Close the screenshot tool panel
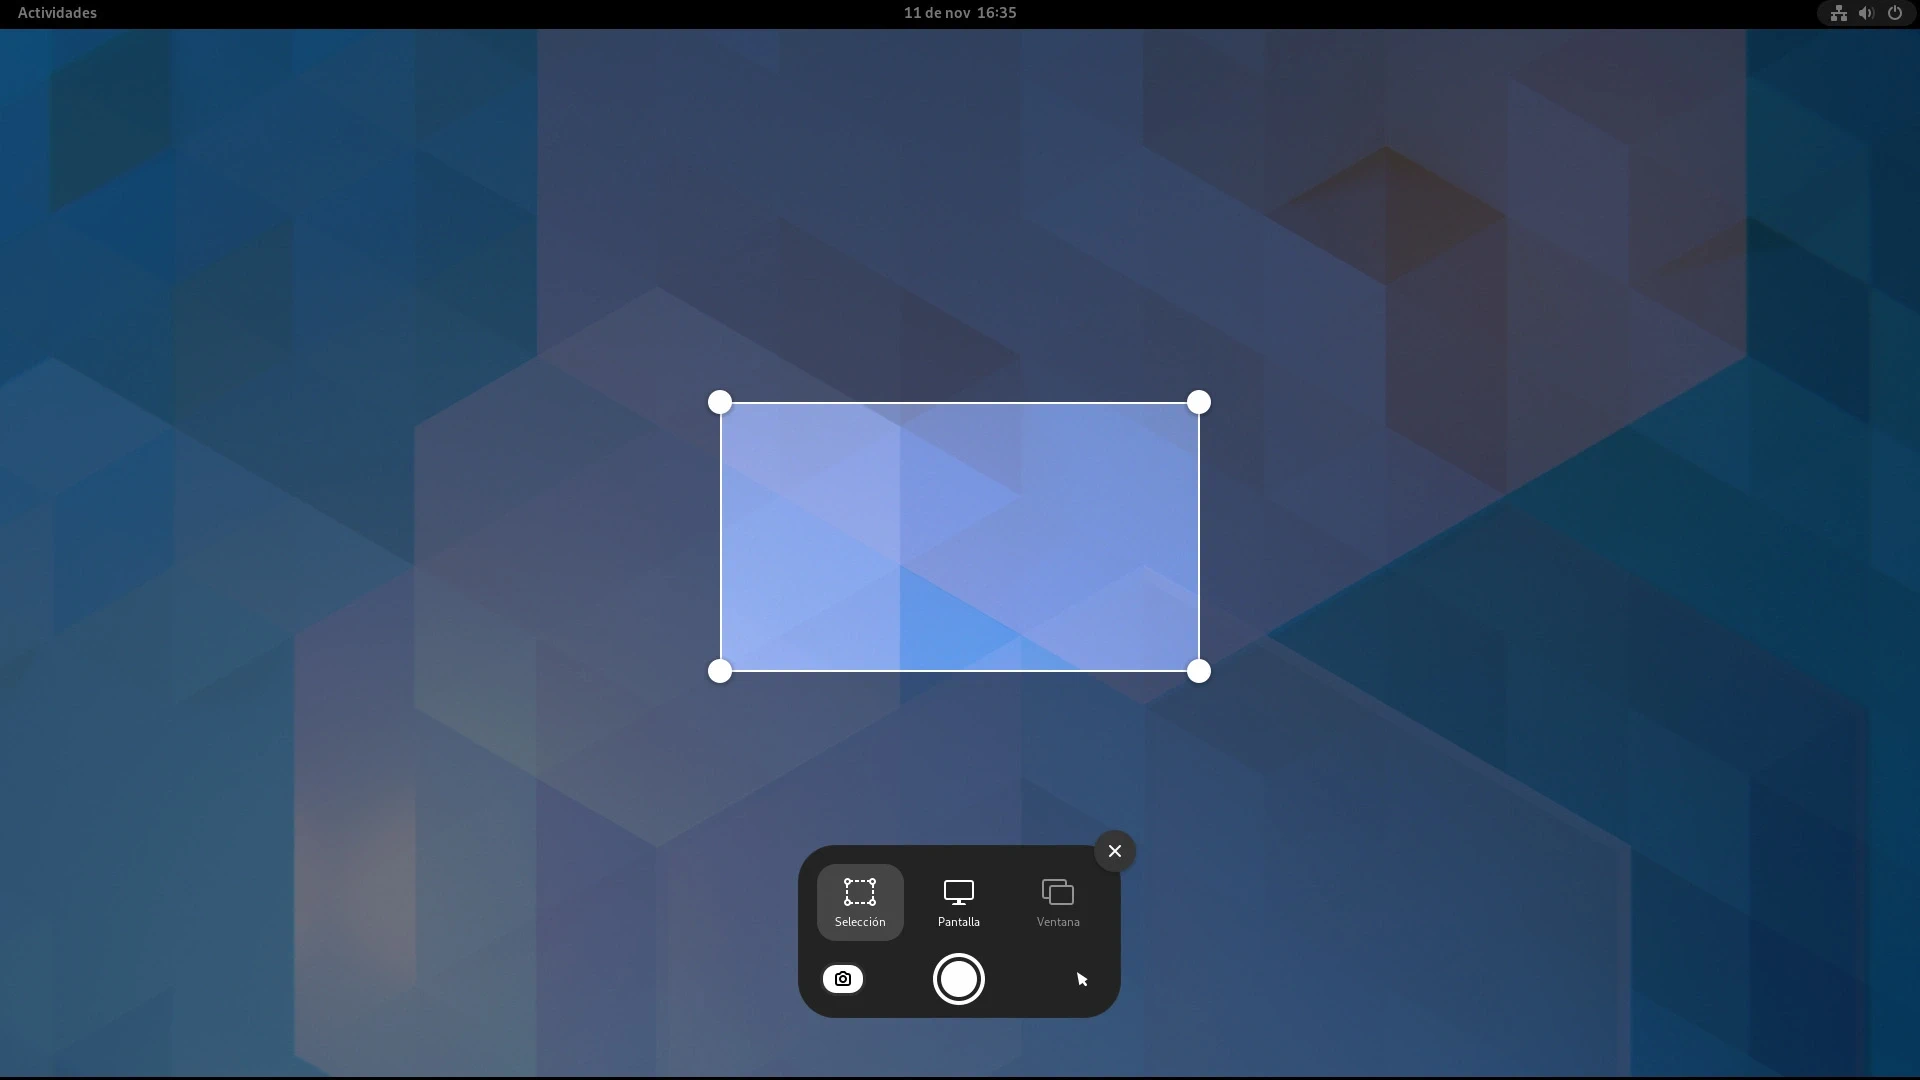This screenshot has width=1920, height=1080. tap(1115, 851)
